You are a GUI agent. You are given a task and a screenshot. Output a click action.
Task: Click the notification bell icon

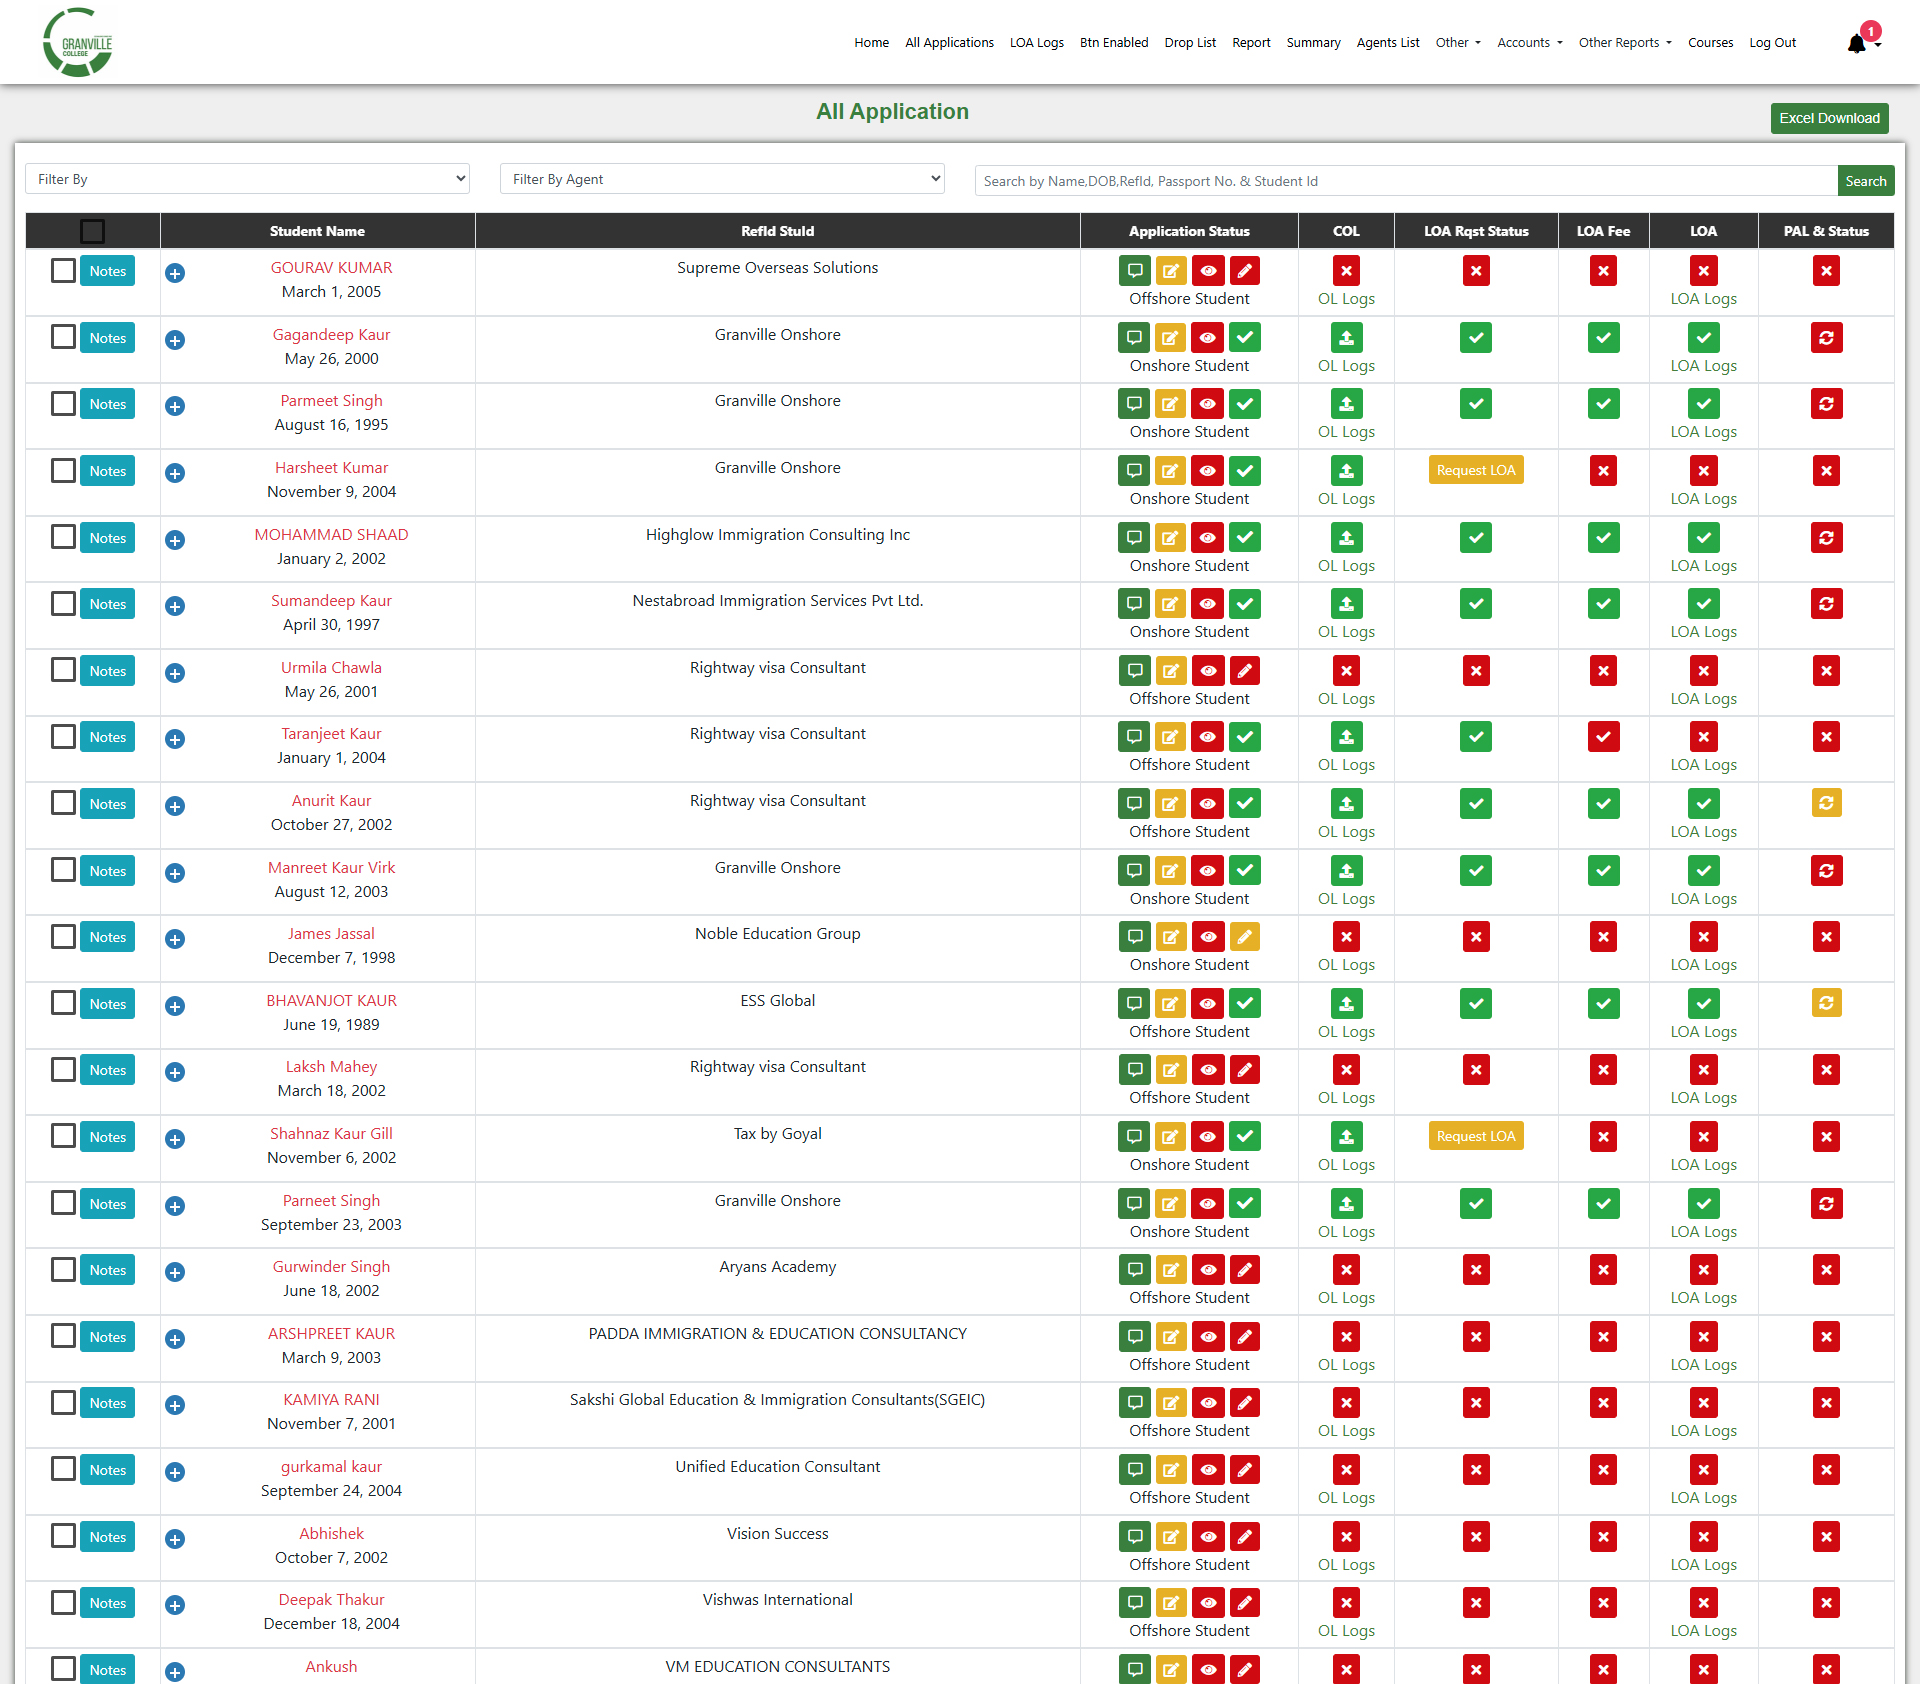coord(1857,43)
